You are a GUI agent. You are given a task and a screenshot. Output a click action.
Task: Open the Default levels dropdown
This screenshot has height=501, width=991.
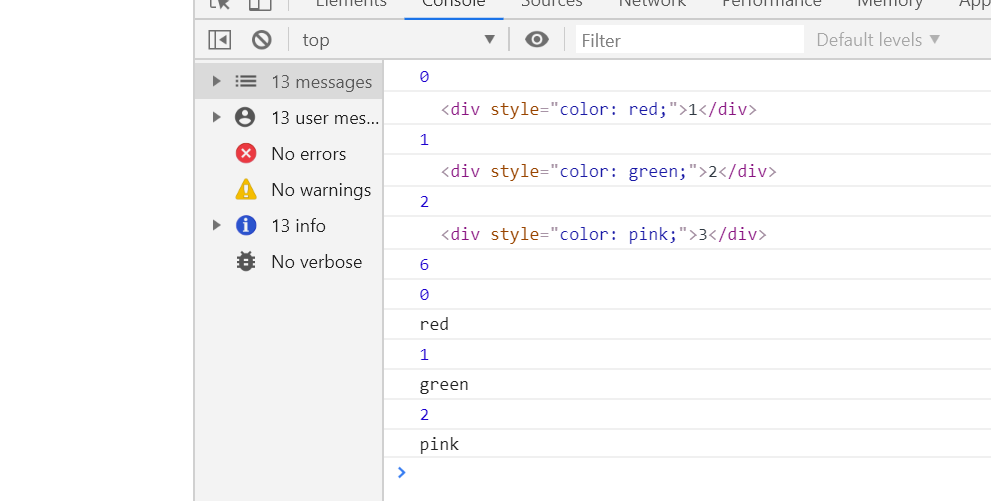878,40
